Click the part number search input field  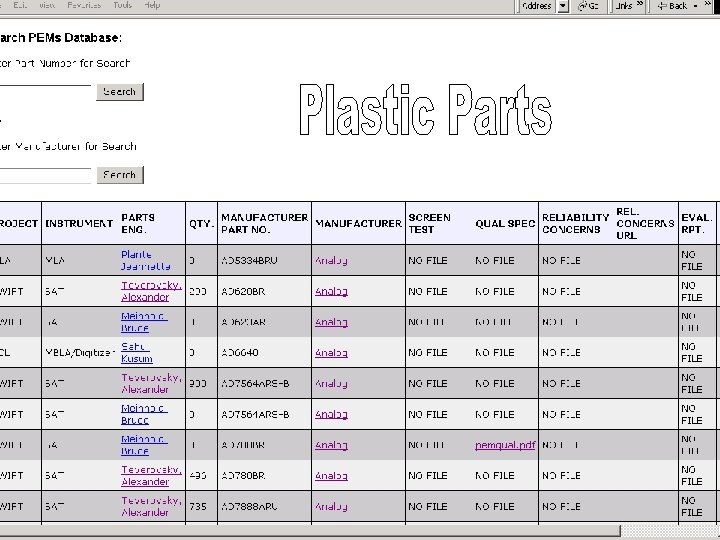pos(45,92)
